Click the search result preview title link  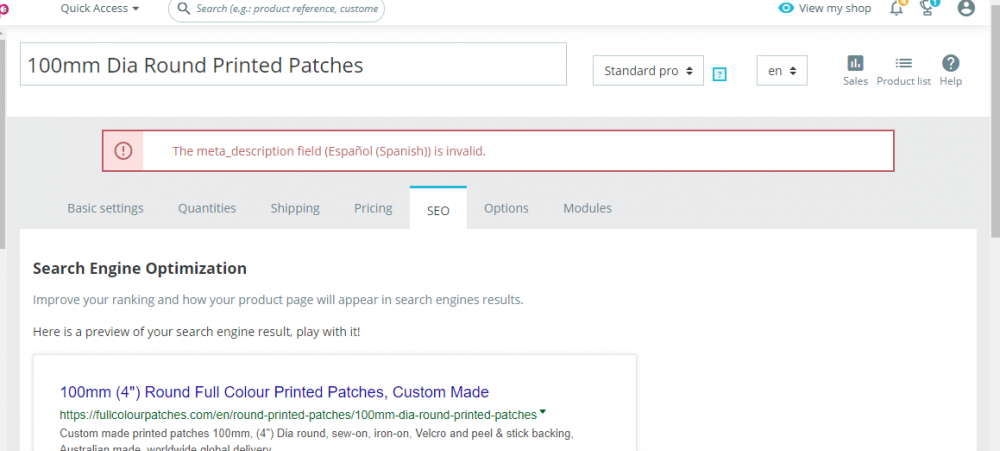(x=274, y=392)
